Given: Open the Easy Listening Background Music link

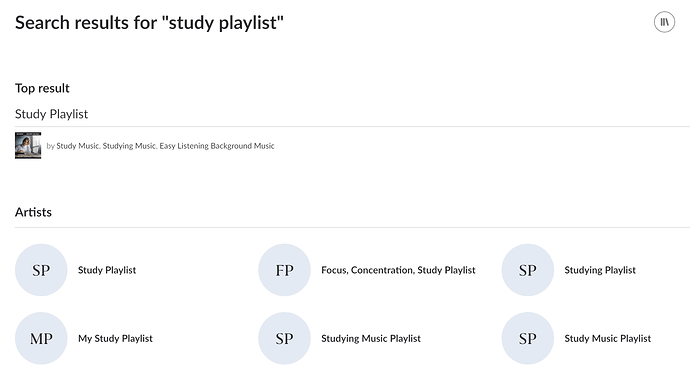Looking at the screenshot, I should (x=217, y=146).
